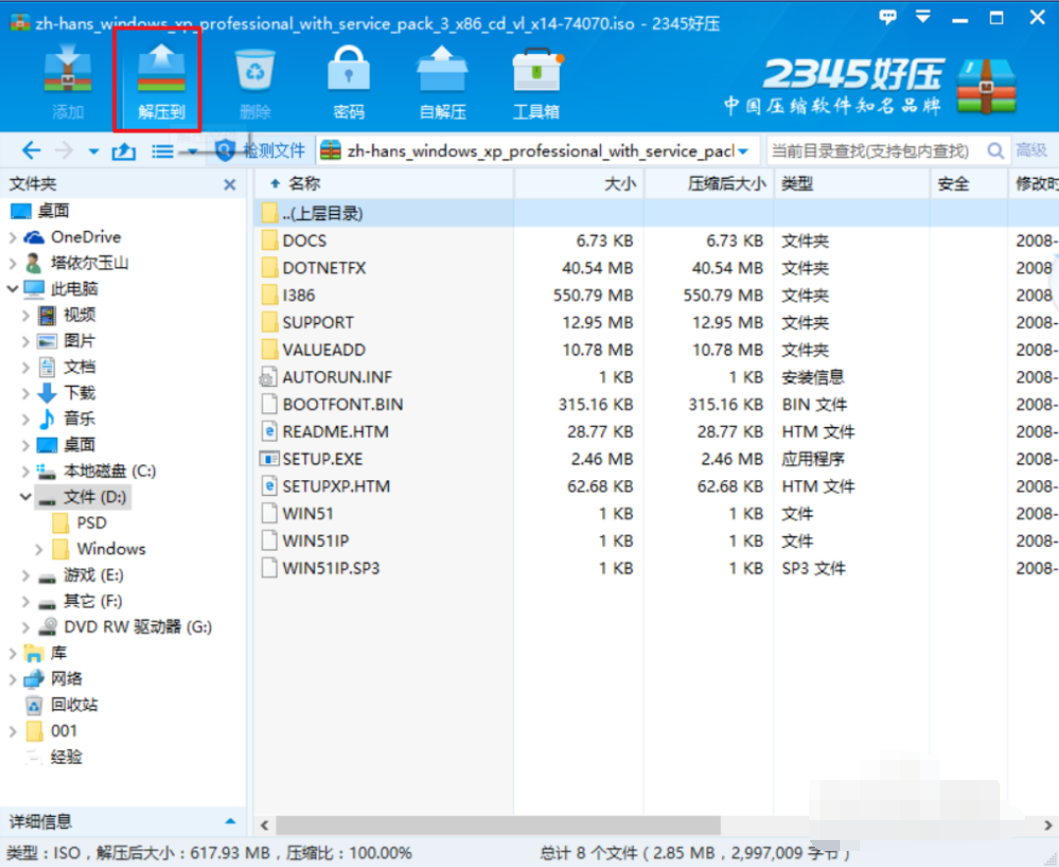Select the 下载 download arrow icon

coord(47,393)
